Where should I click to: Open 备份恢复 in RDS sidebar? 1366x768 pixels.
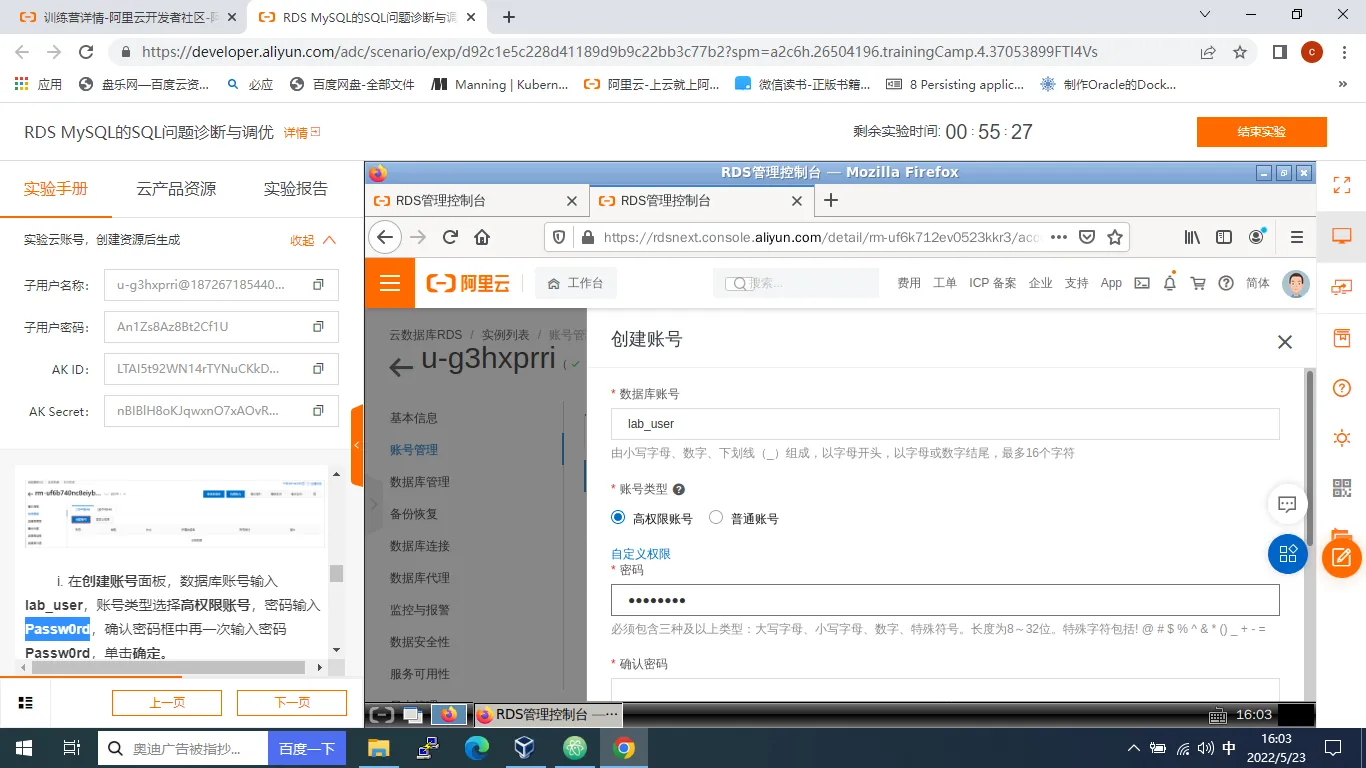[414, 514]
